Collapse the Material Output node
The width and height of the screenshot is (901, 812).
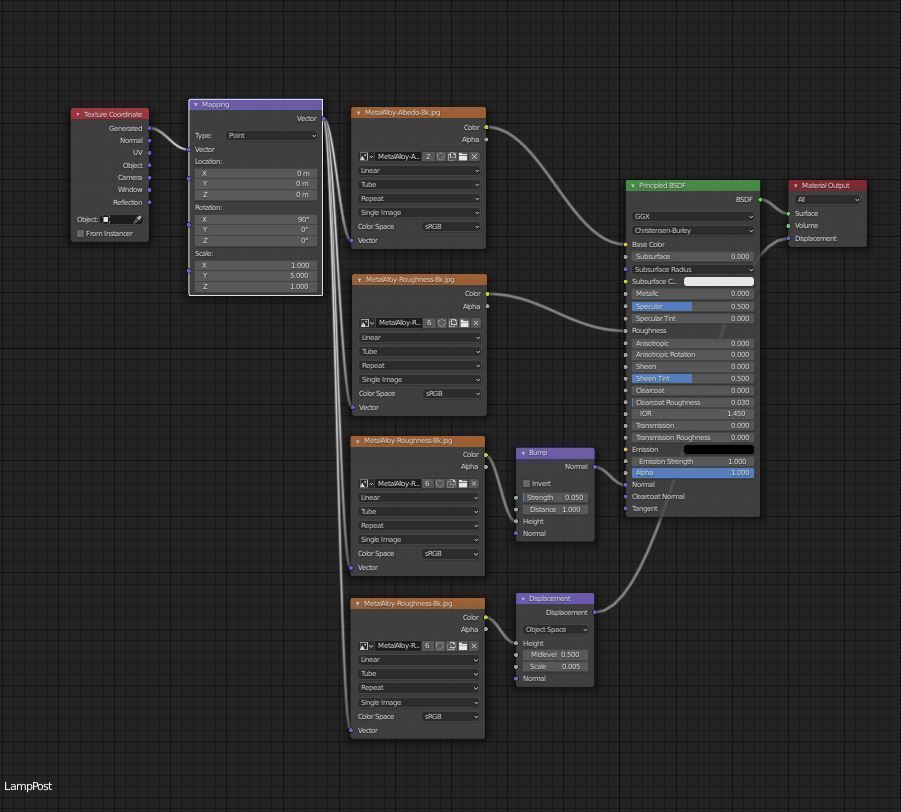coord(796,186)
